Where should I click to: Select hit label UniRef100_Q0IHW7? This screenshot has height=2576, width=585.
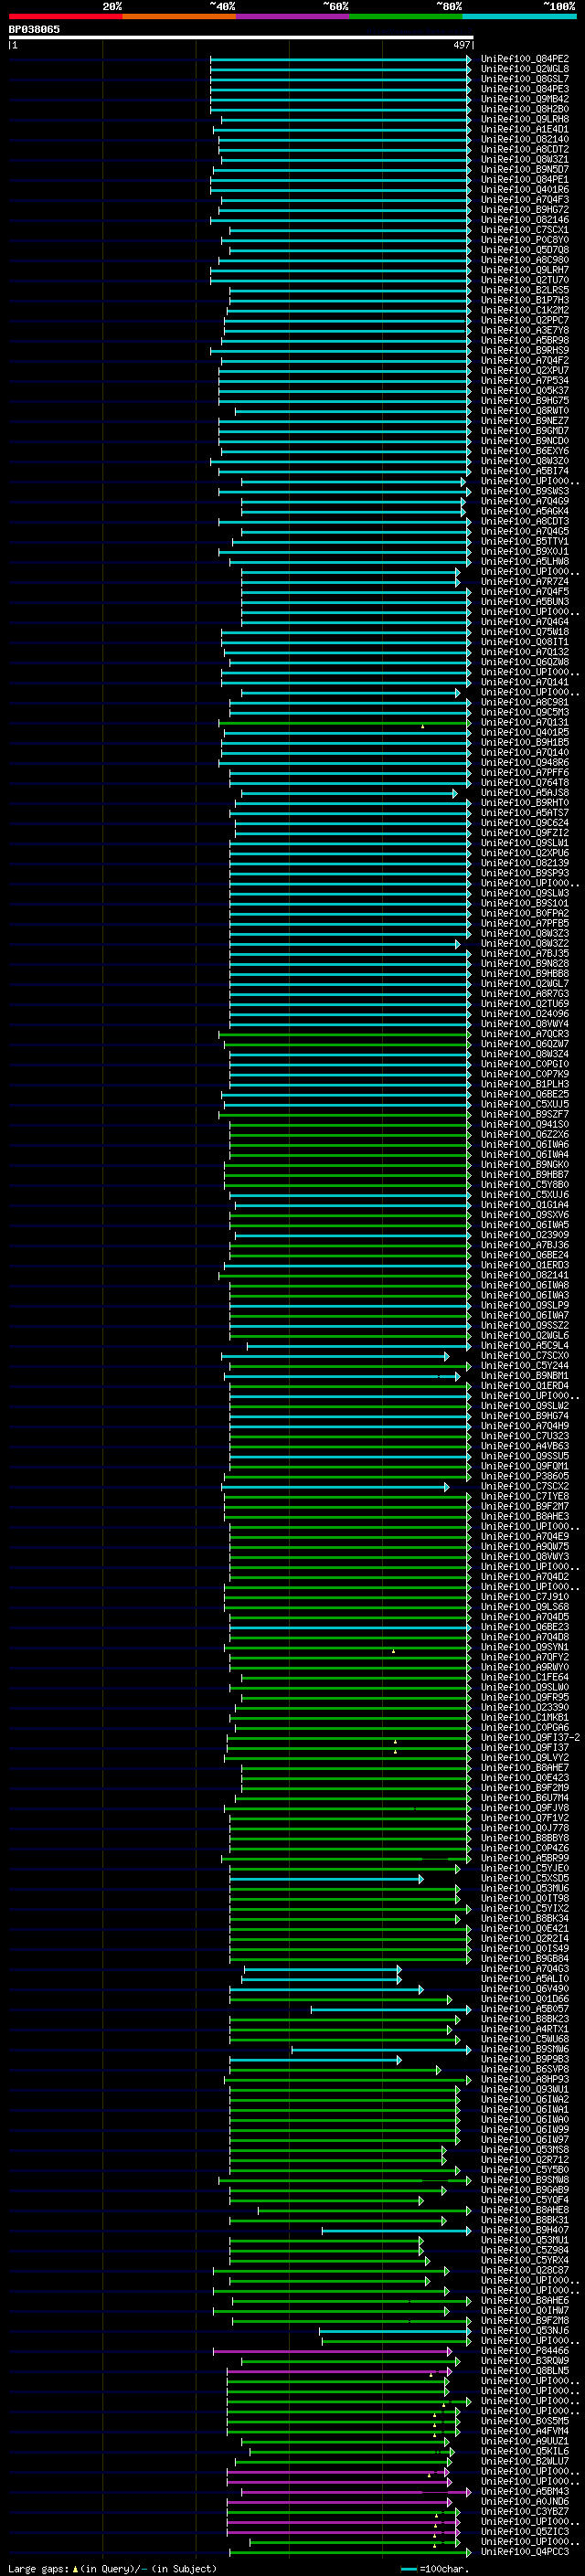(525, 2310)
